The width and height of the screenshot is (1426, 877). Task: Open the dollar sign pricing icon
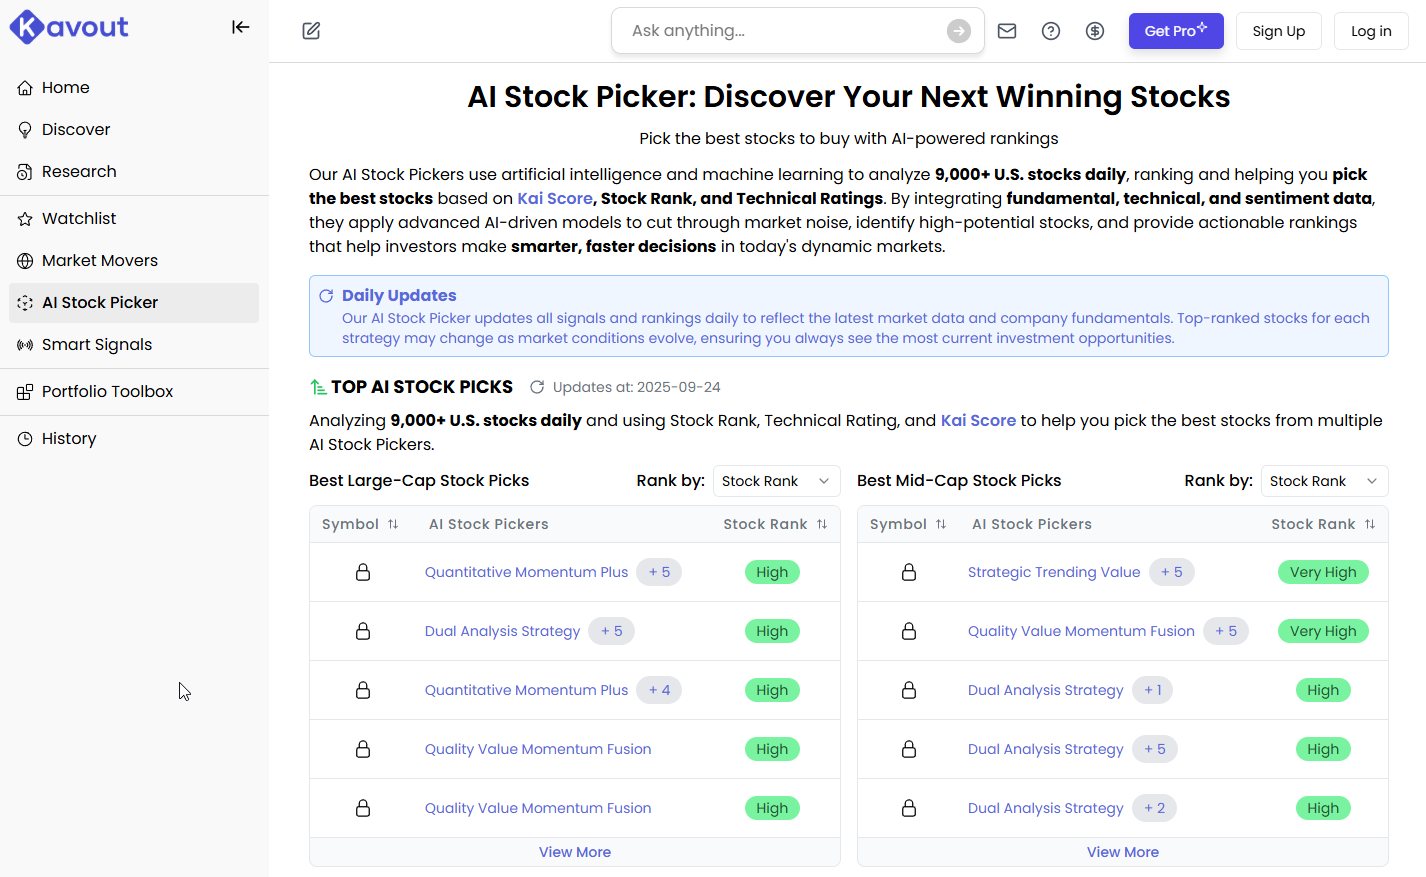click(1095, 31)
